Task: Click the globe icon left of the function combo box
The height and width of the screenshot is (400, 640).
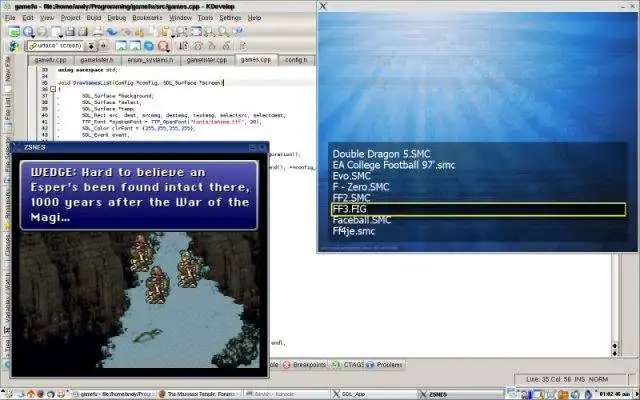Action: tap(14, 46)
